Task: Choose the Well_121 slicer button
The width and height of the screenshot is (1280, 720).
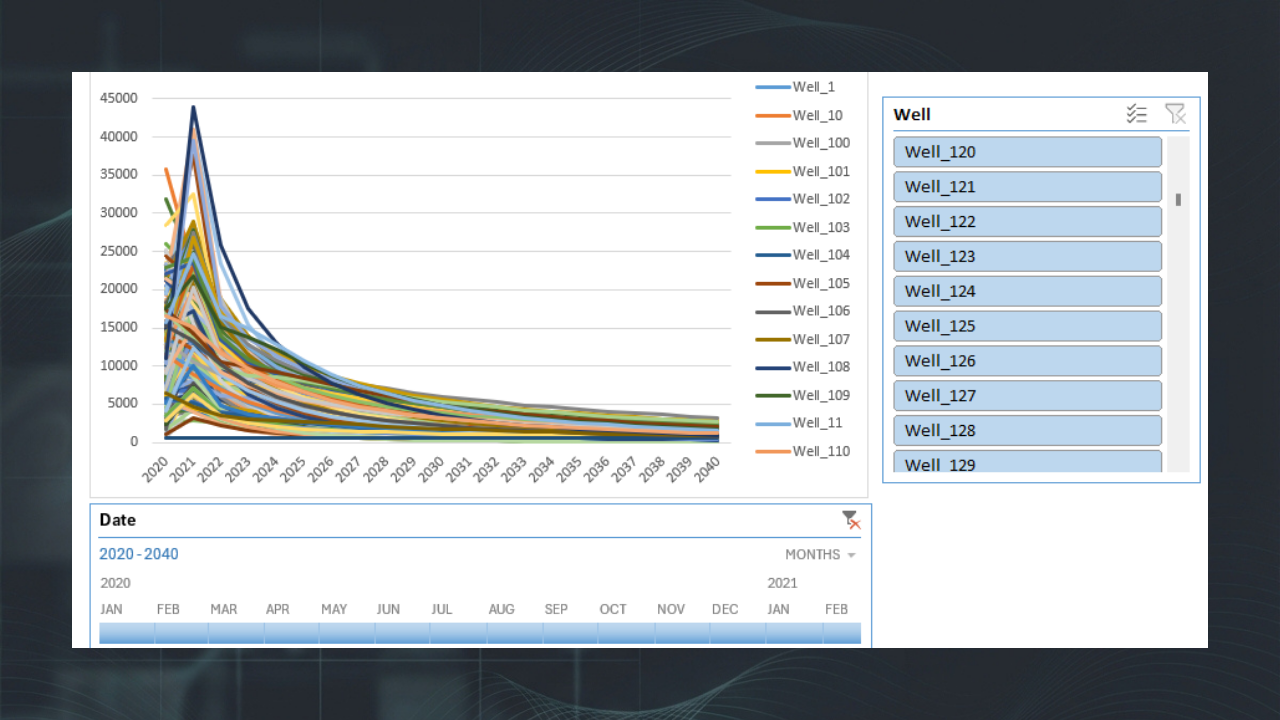Action: 1028,187
